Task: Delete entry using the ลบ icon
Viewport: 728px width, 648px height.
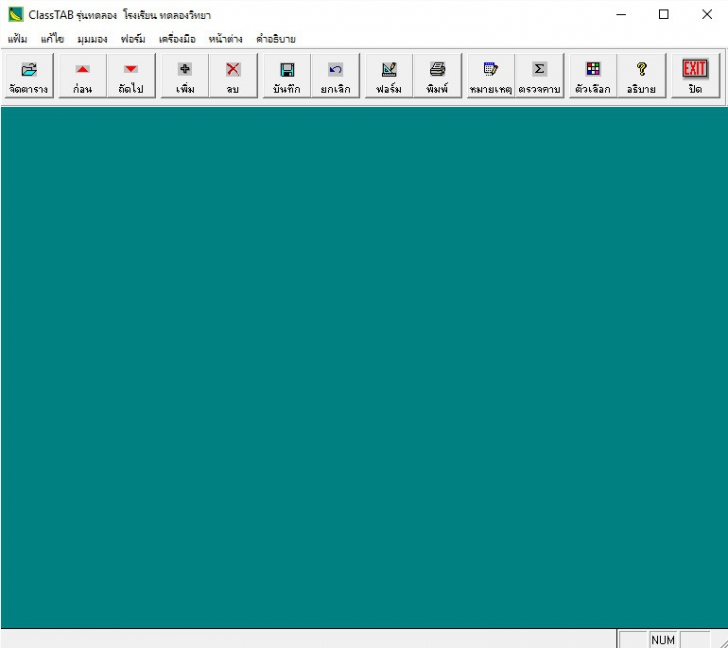Action: tap(233, 76)
